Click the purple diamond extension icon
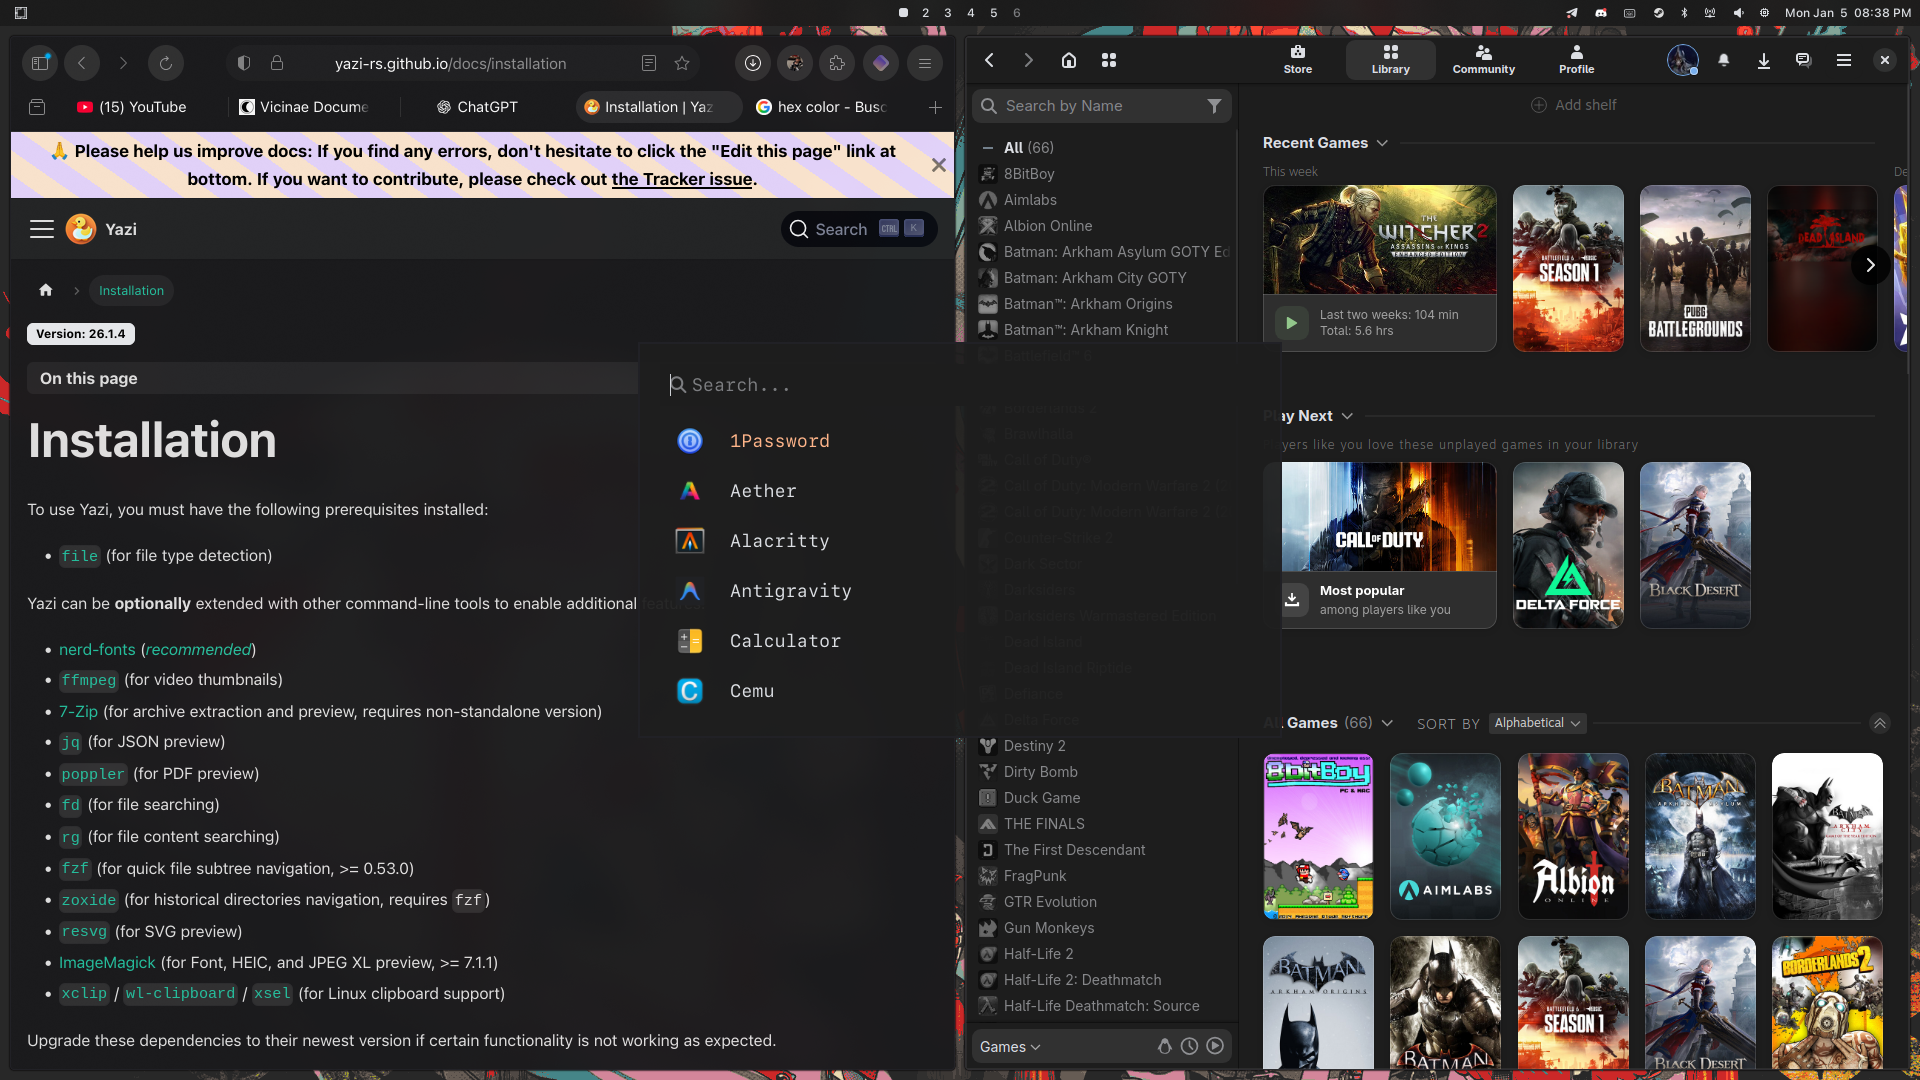This screenshot has width=1920, height=1080. click(x=881, y=63)
